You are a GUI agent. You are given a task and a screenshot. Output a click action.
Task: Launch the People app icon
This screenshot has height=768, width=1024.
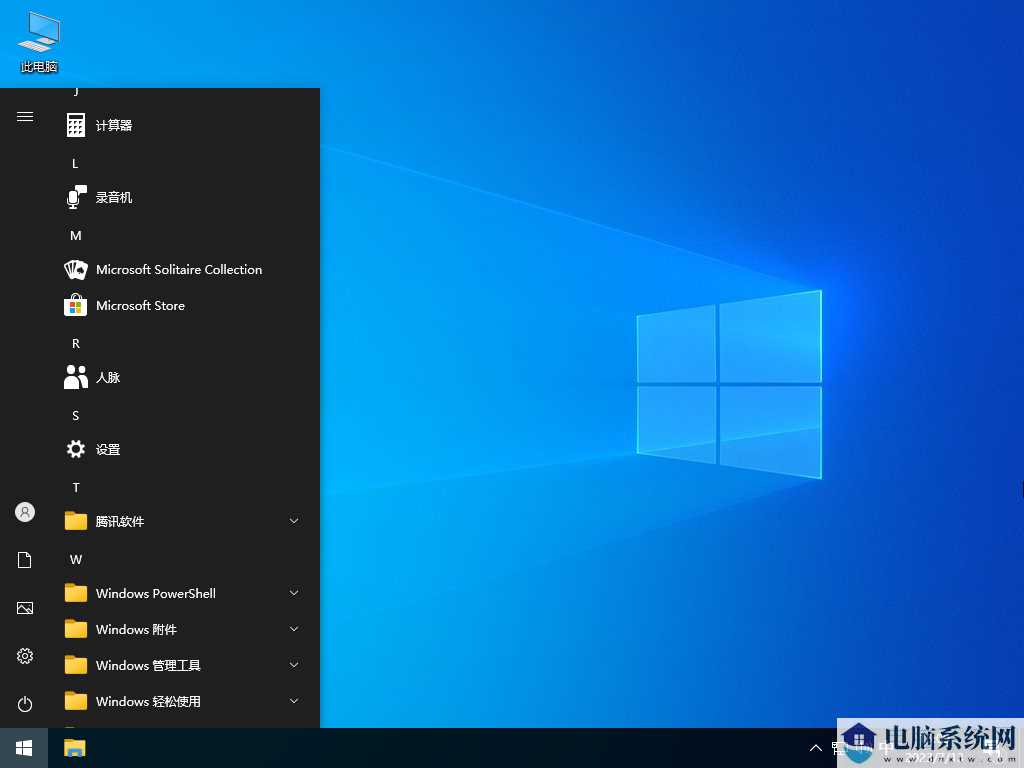click(x=76, y=377)
